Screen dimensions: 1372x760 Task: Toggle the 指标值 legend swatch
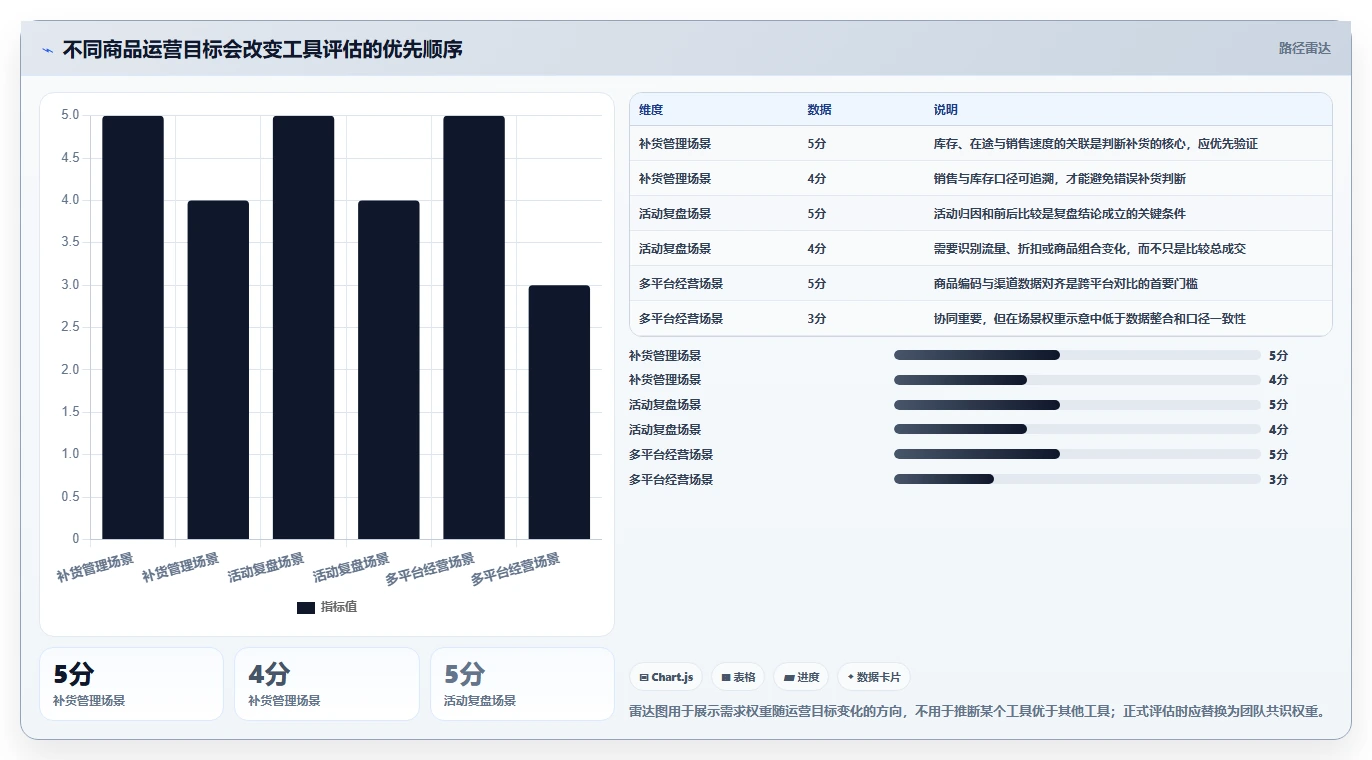coord(306,607)
